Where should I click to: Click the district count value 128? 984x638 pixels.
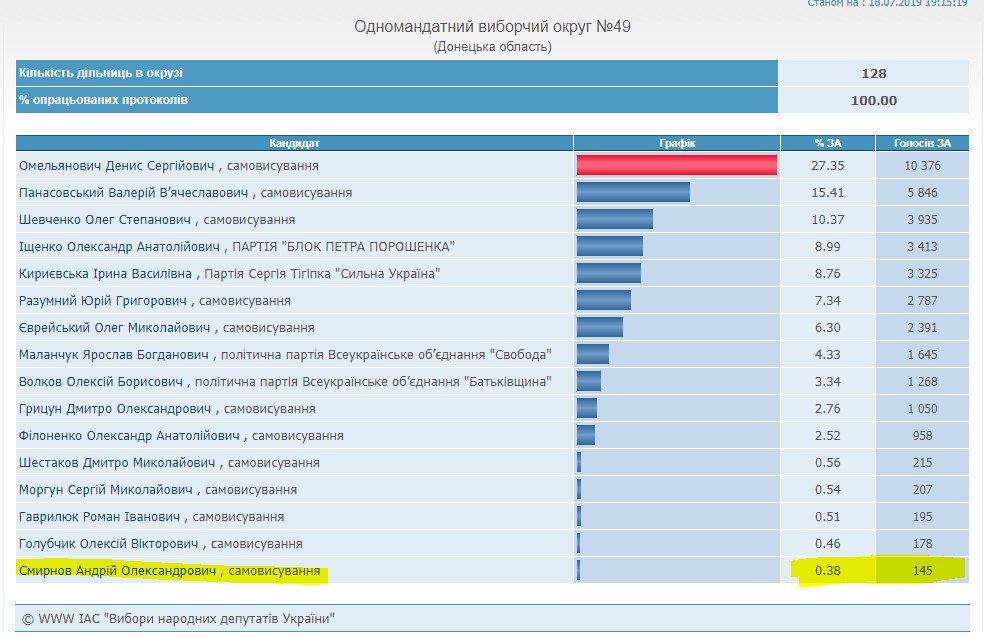[873, 74]
